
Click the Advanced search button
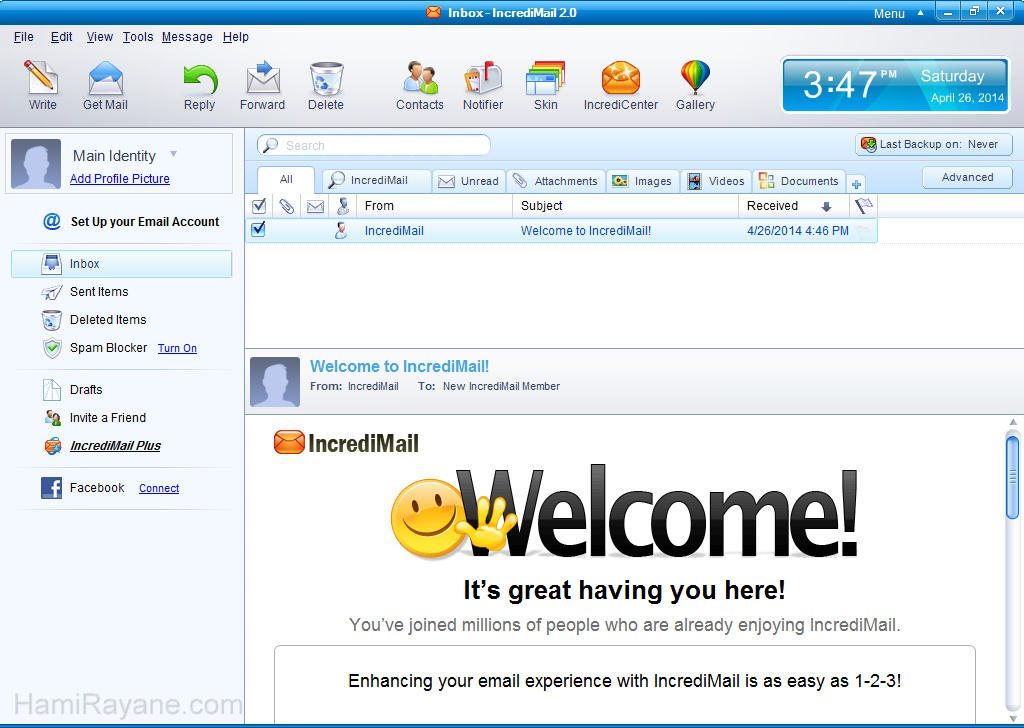click(967, 178)
